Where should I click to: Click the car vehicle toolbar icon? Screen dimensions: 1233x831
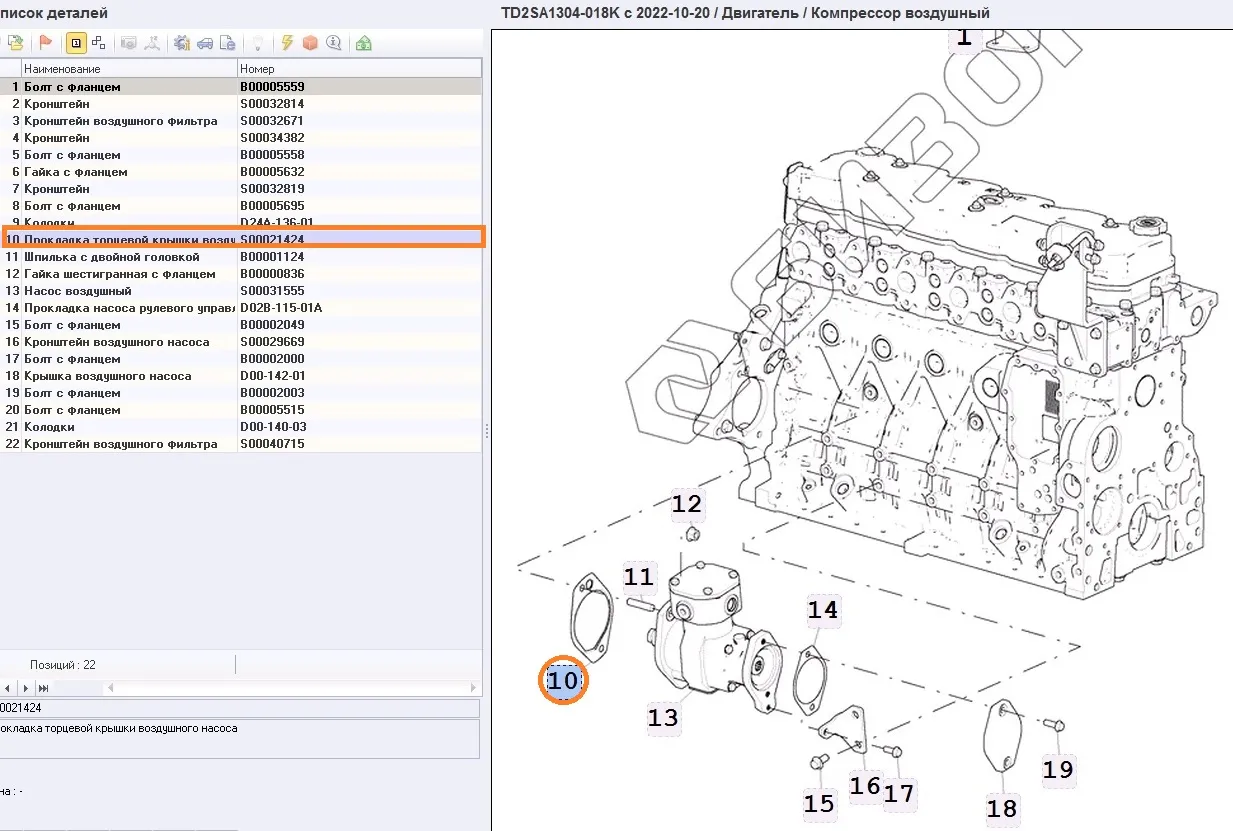[205, 43]
